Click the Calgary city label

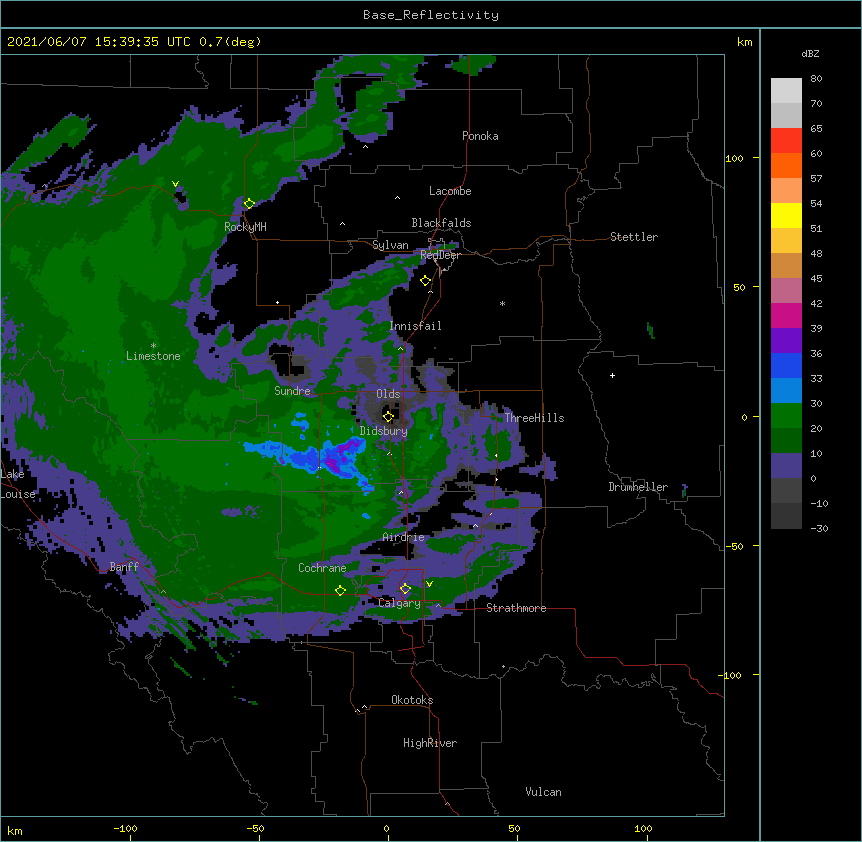pyautogui.click(x=399, y=603)
